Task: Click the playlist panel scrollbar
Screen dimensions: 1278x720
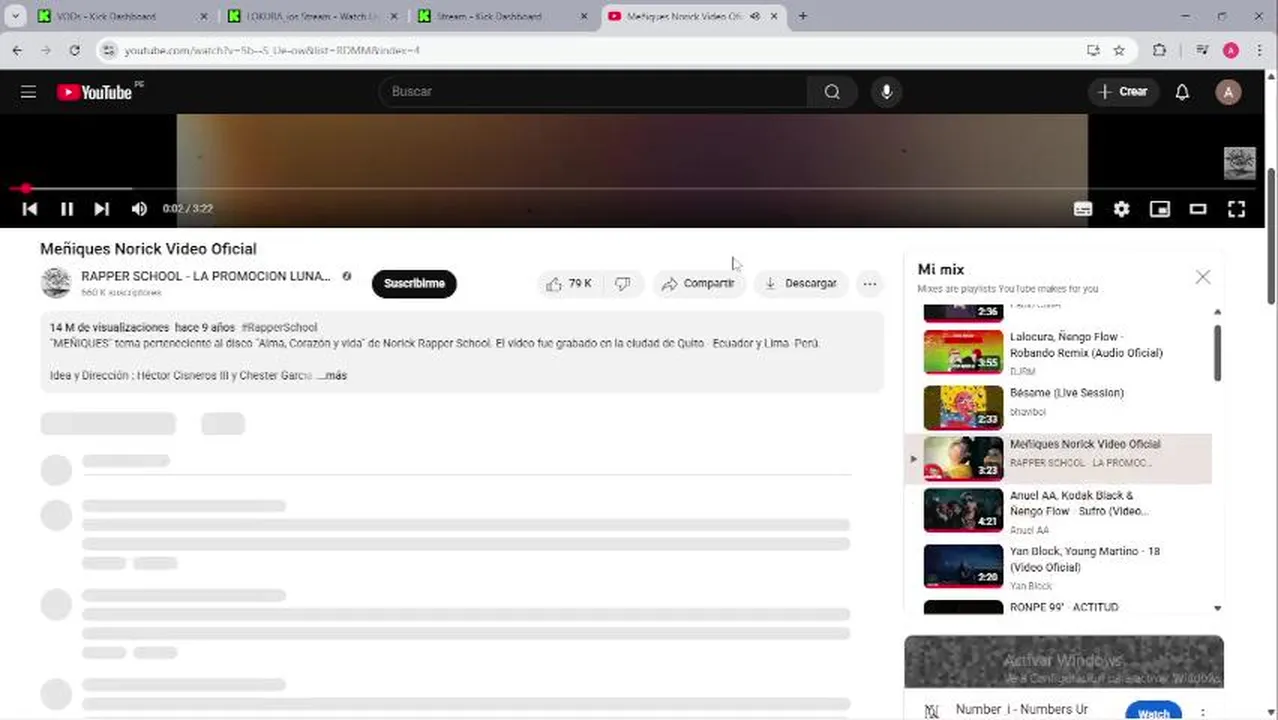Action: click(x=1217, y=352)
